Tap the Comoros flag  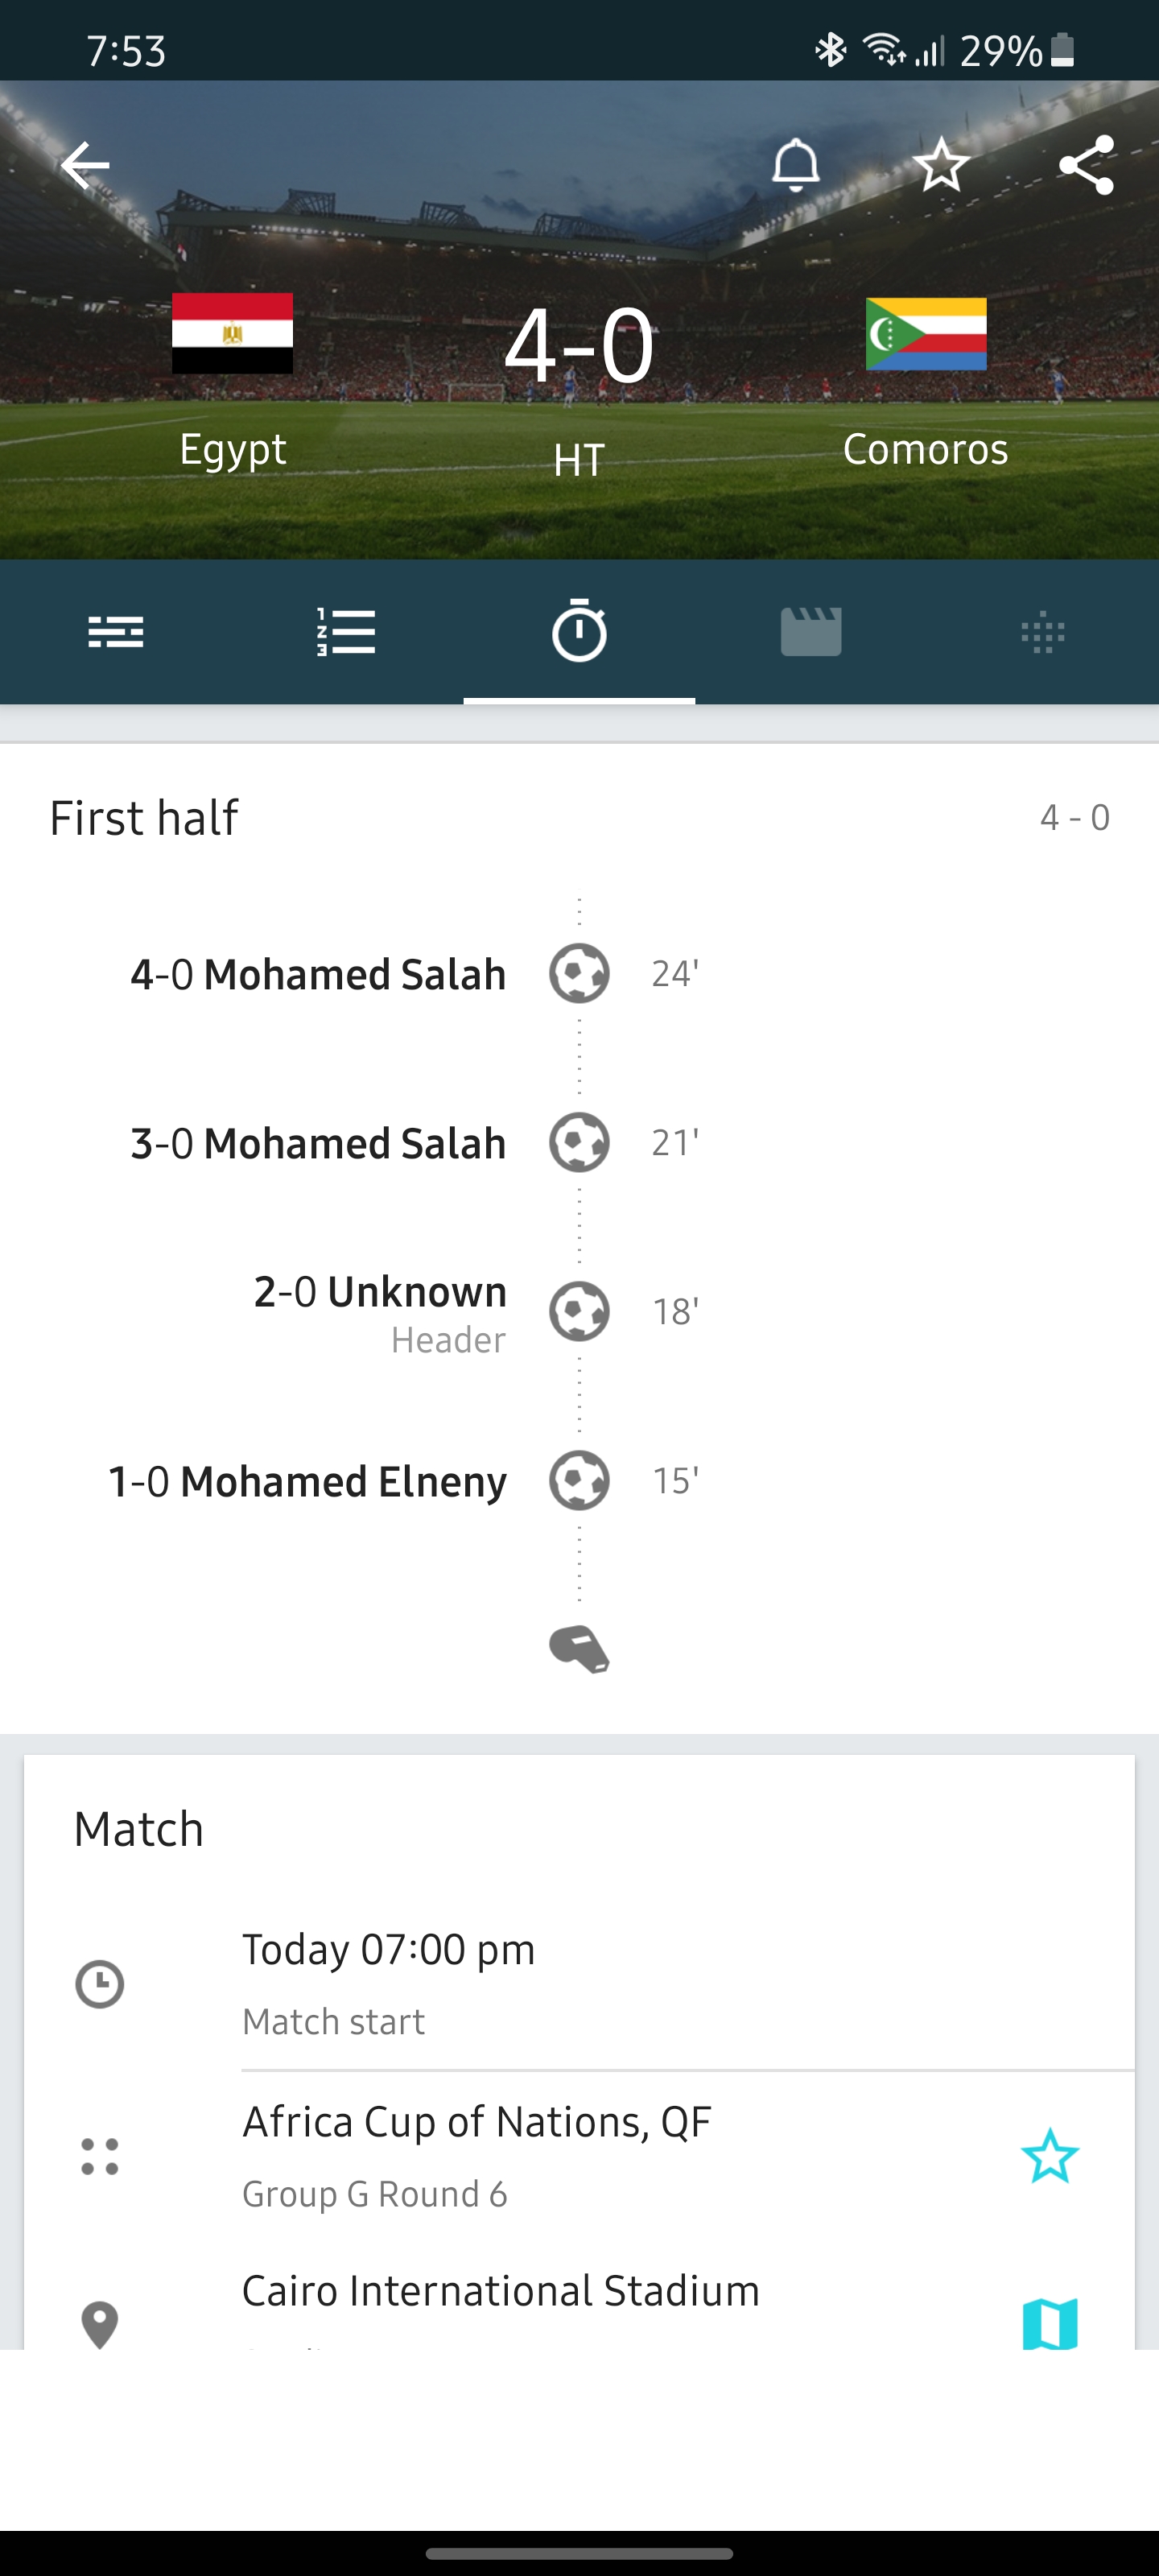point(926,334)
